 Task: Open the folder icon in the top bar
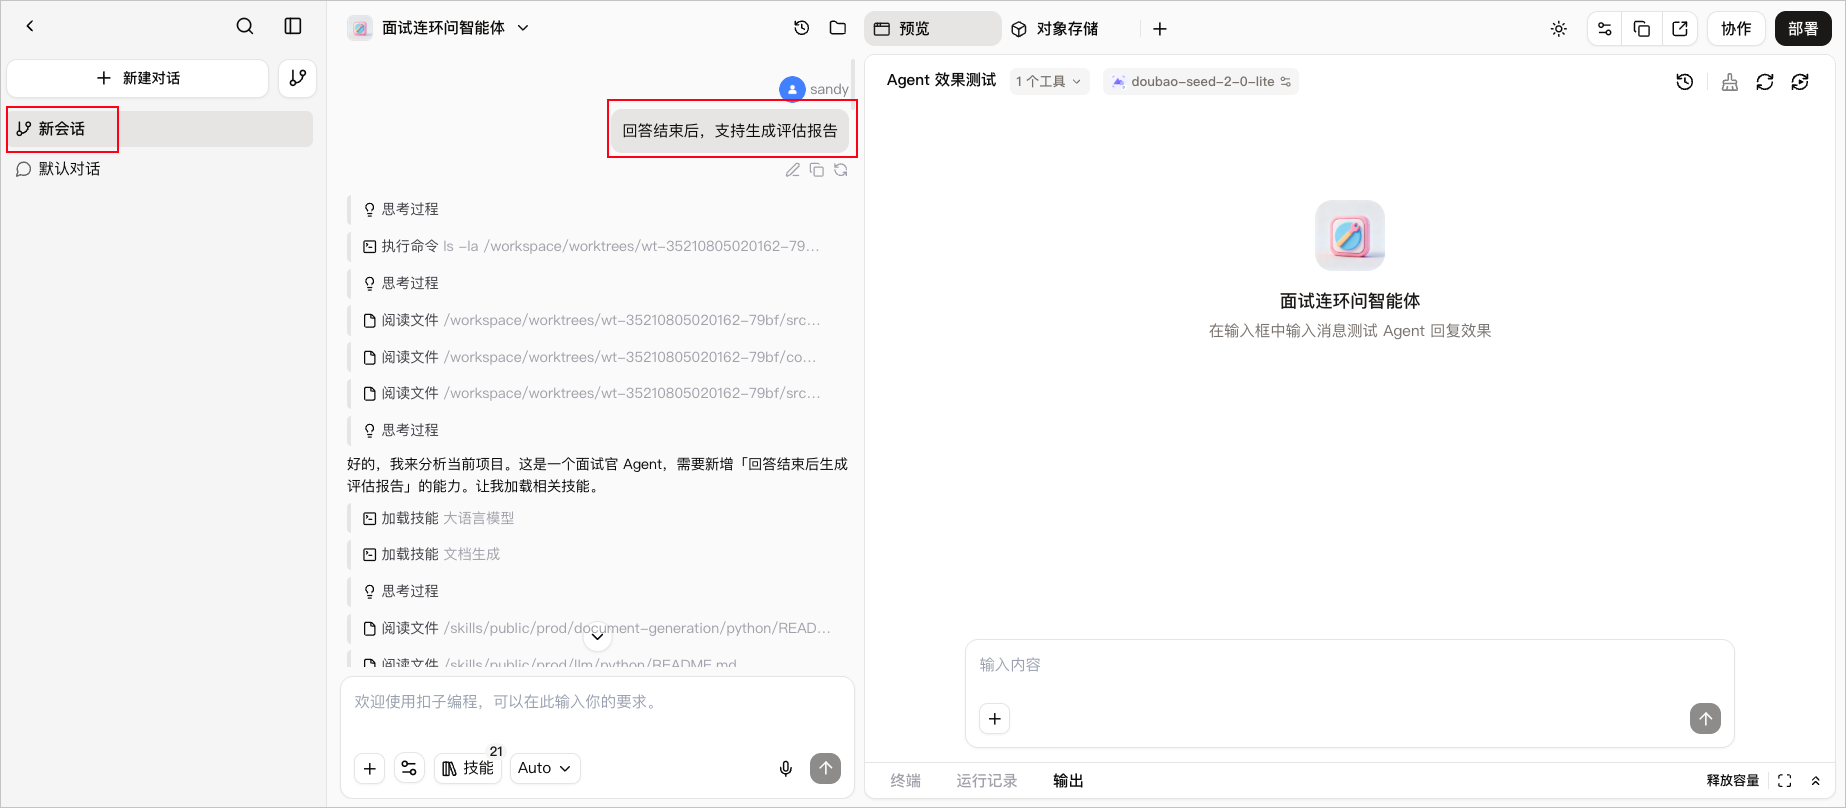point(838,28)
